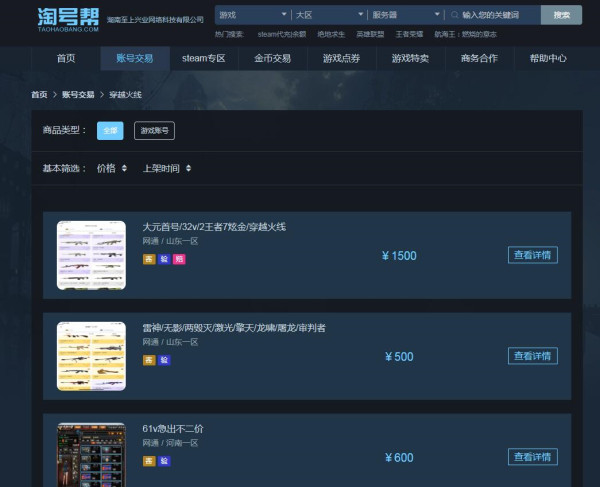
Task: Click the 绝地求生 hot search link
Action: [x=331, y=34]
